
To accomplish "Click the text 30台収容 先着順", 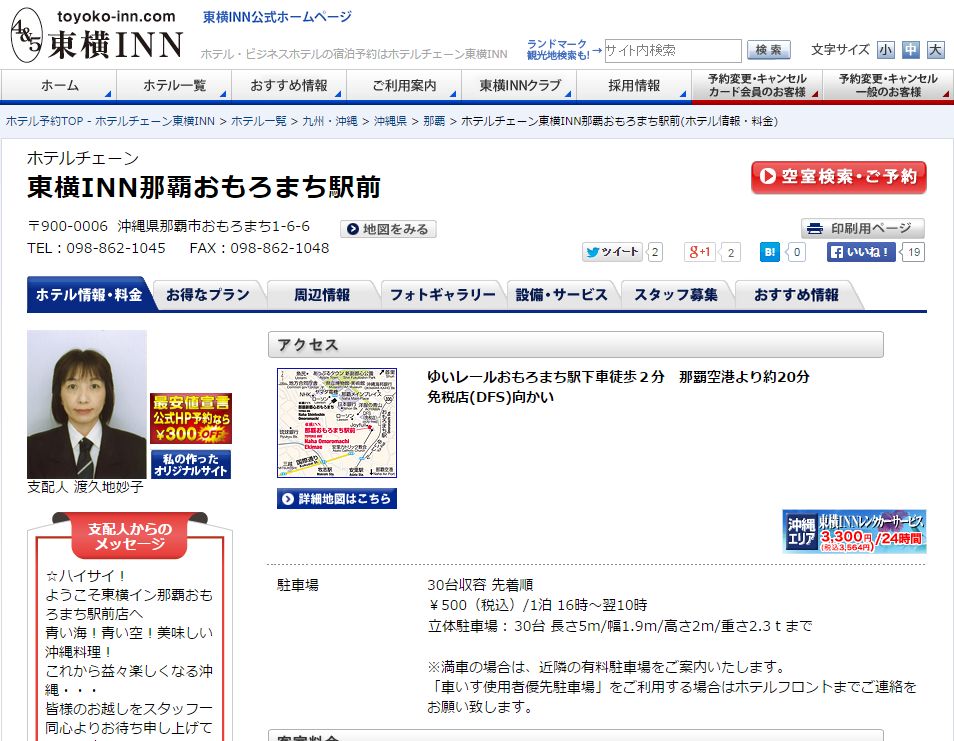I will pyautogui.click(x=480, y=585).
